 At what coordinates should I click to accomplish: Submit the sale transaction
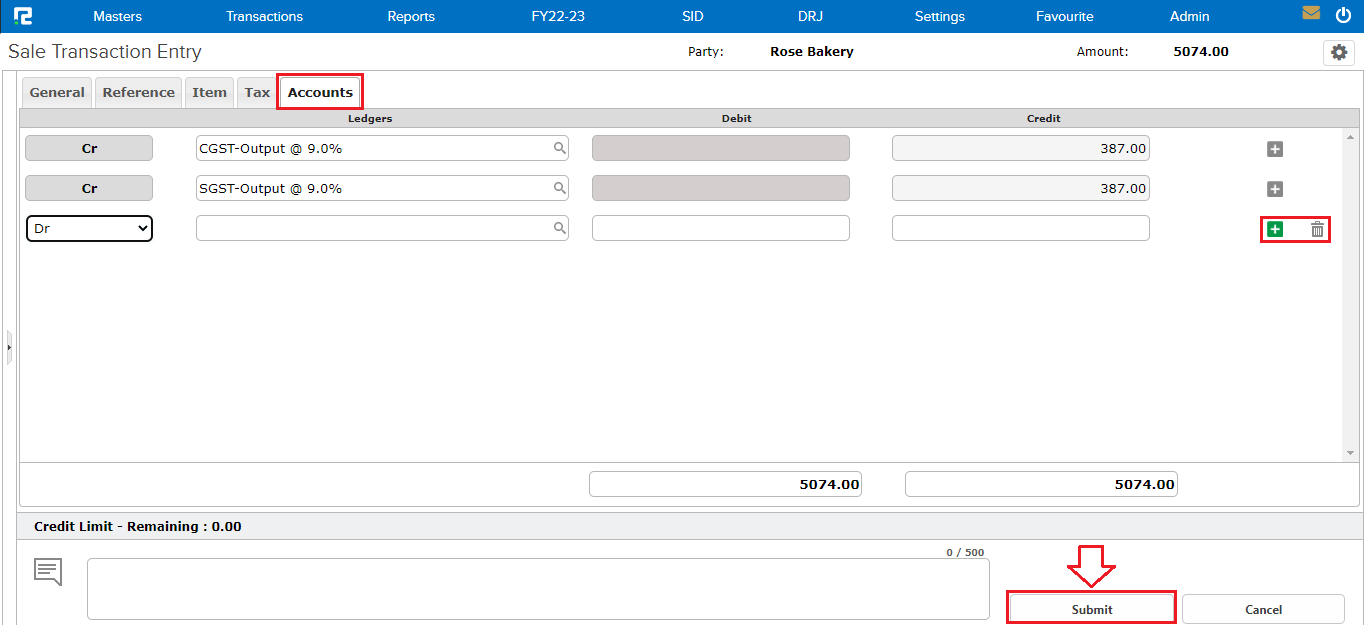coord(1090,607)
